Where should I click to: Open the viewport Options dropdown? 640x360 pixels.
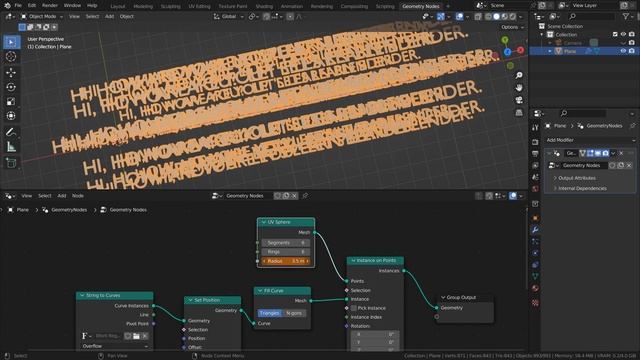click(x=512, y=27)
